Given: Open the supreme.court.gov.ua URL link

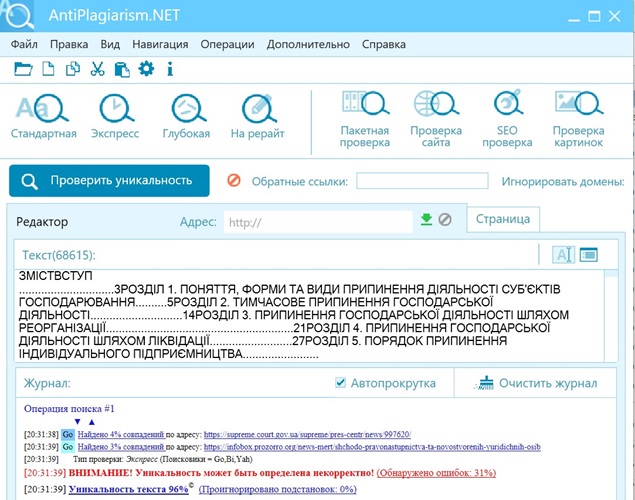Looking at the screenshot, I should pos(307,434).
